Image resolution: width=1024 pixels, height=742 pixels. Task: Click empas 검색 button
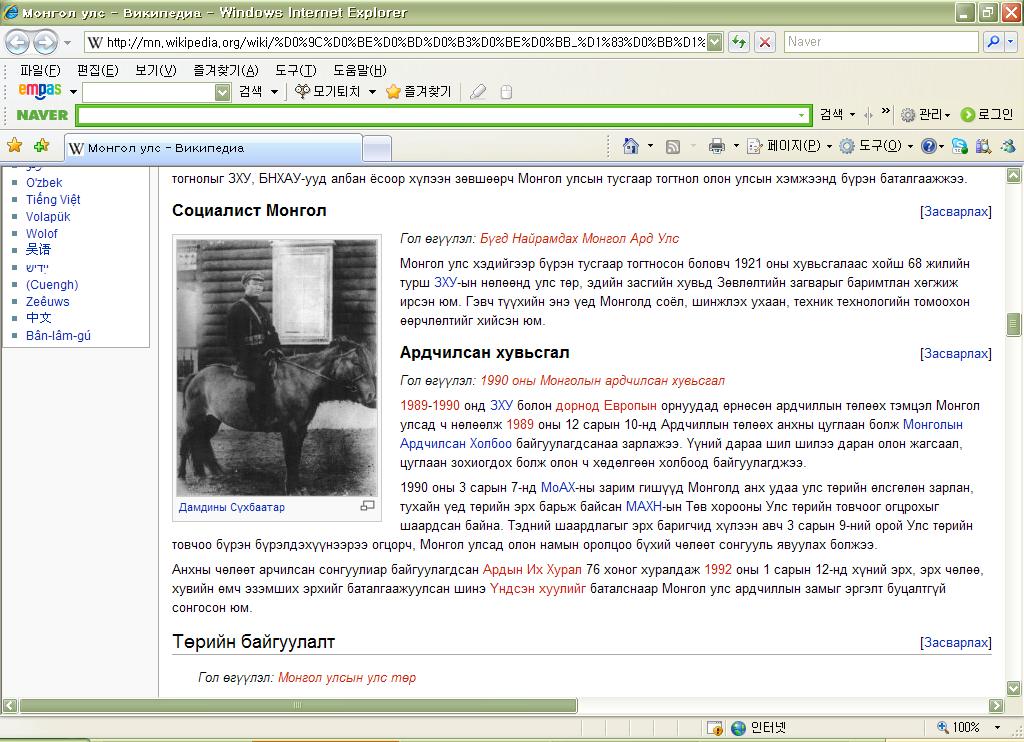click(251, 92)
